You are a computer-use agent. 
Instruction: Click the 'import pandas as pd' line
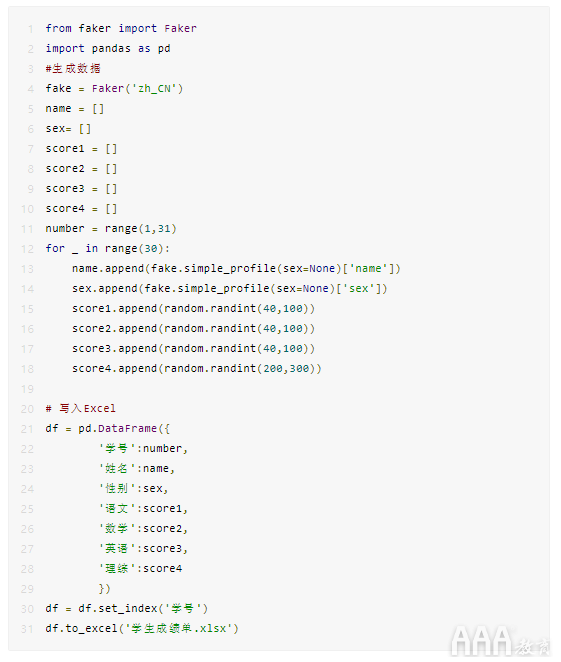tap(108, 49)
